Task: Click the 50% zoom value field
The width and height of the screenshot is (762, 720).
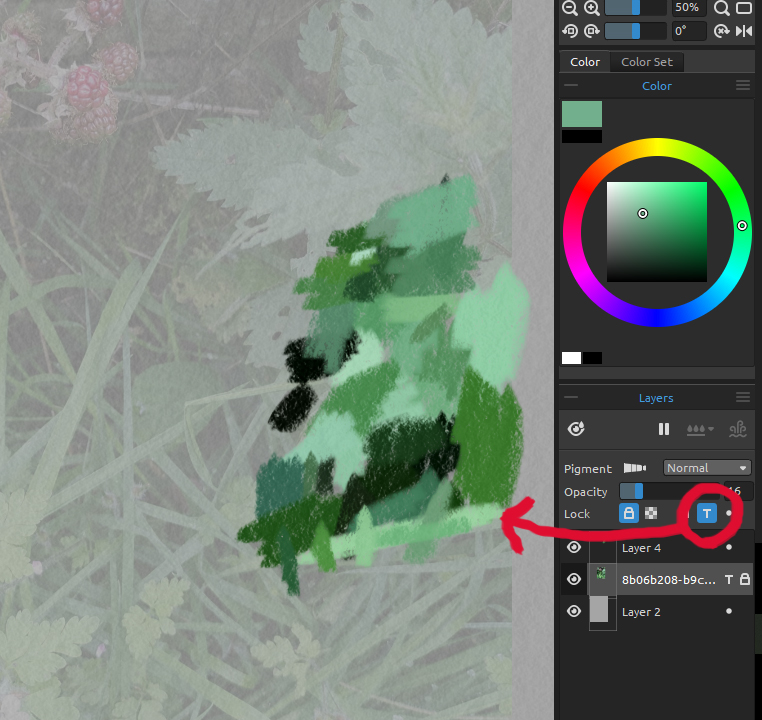Action: point(689,8)
